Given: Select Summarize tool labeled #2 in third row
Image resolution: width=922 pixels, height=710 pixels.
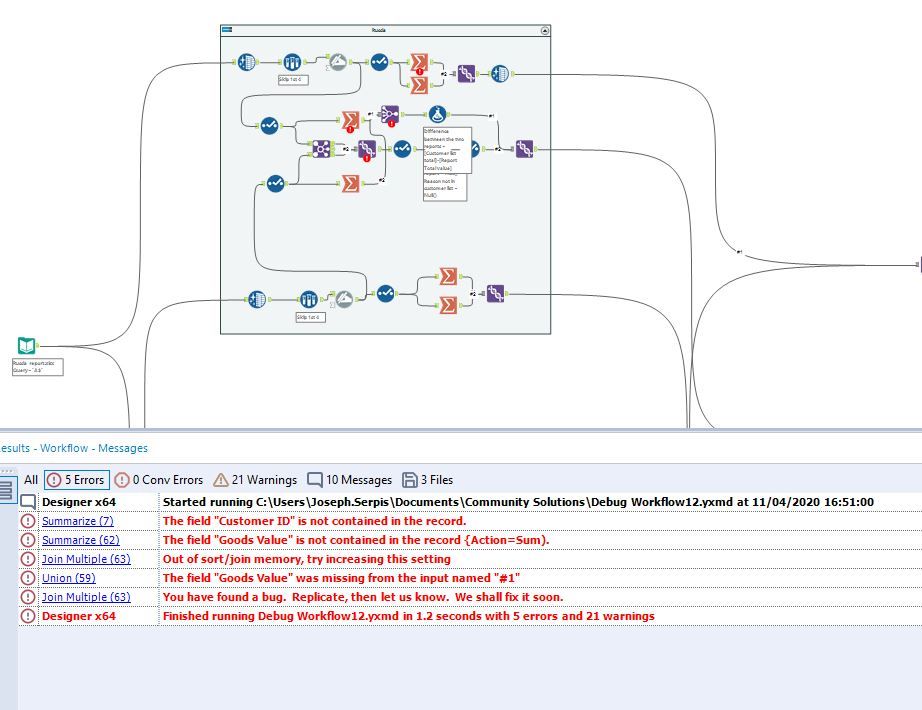Looking at the screenshot, I should click(x=350, y=184).
